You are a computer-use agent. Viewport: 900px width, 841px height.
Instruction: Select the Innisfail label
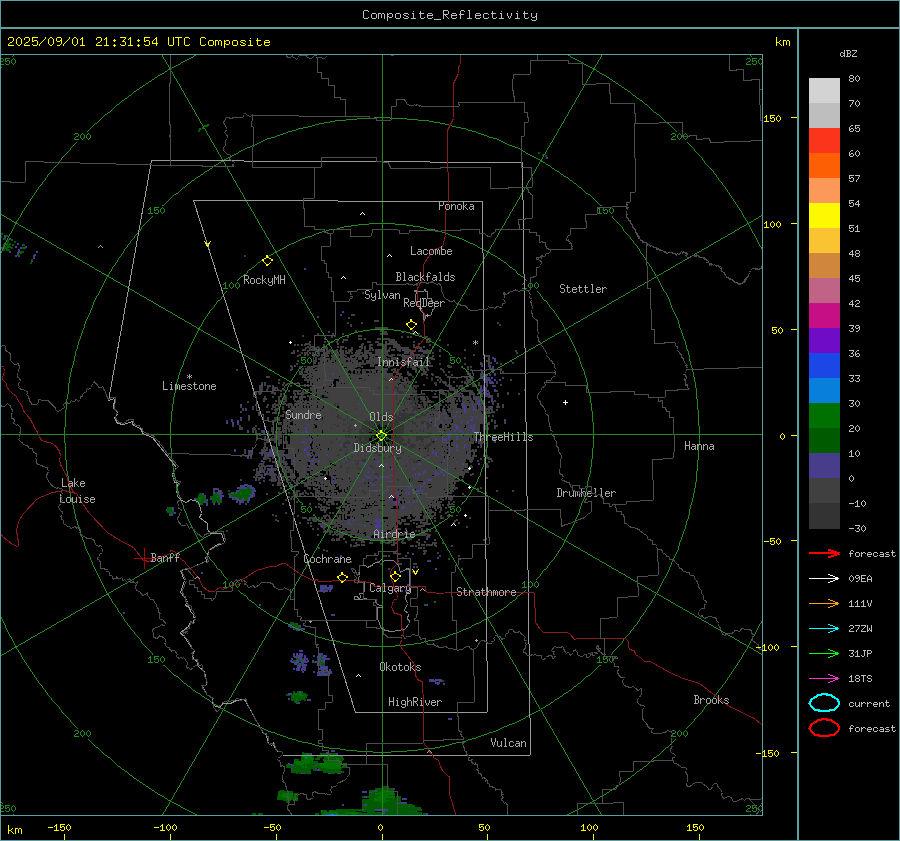[x=404, y=362]
